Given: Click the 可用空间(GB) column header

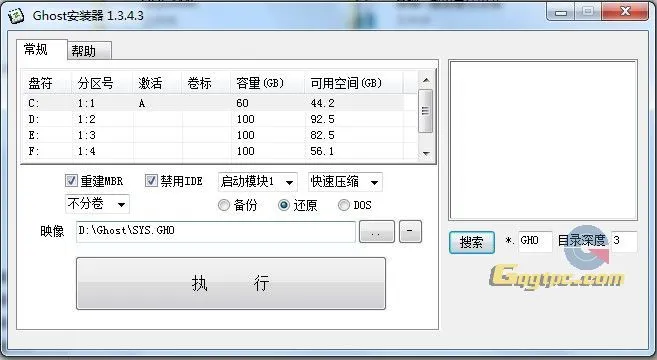Looking at the screenshot, I should click(354, 83).
